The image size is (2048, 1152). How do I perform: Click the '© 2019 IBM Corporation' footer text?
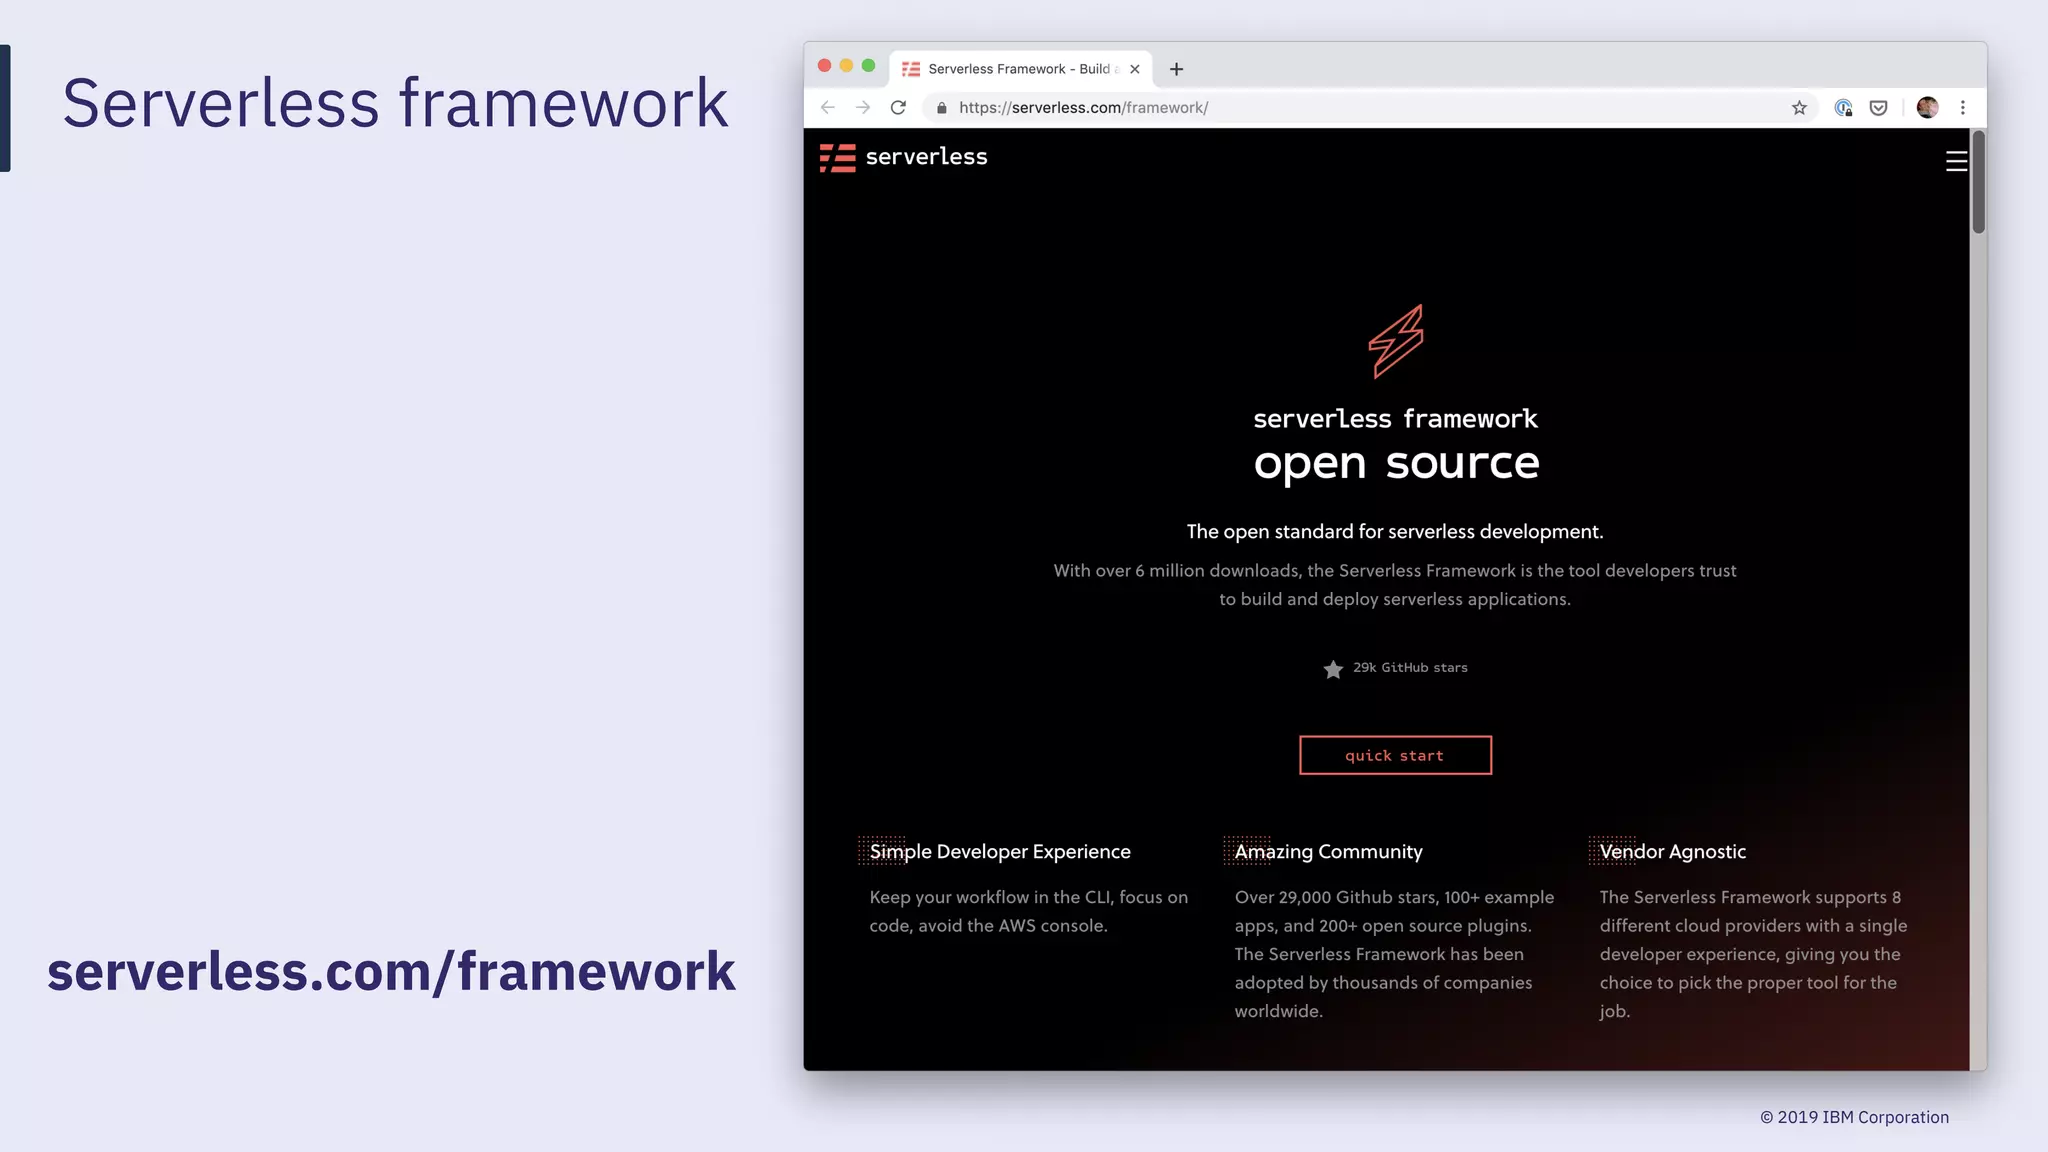coord(1854,1118)
